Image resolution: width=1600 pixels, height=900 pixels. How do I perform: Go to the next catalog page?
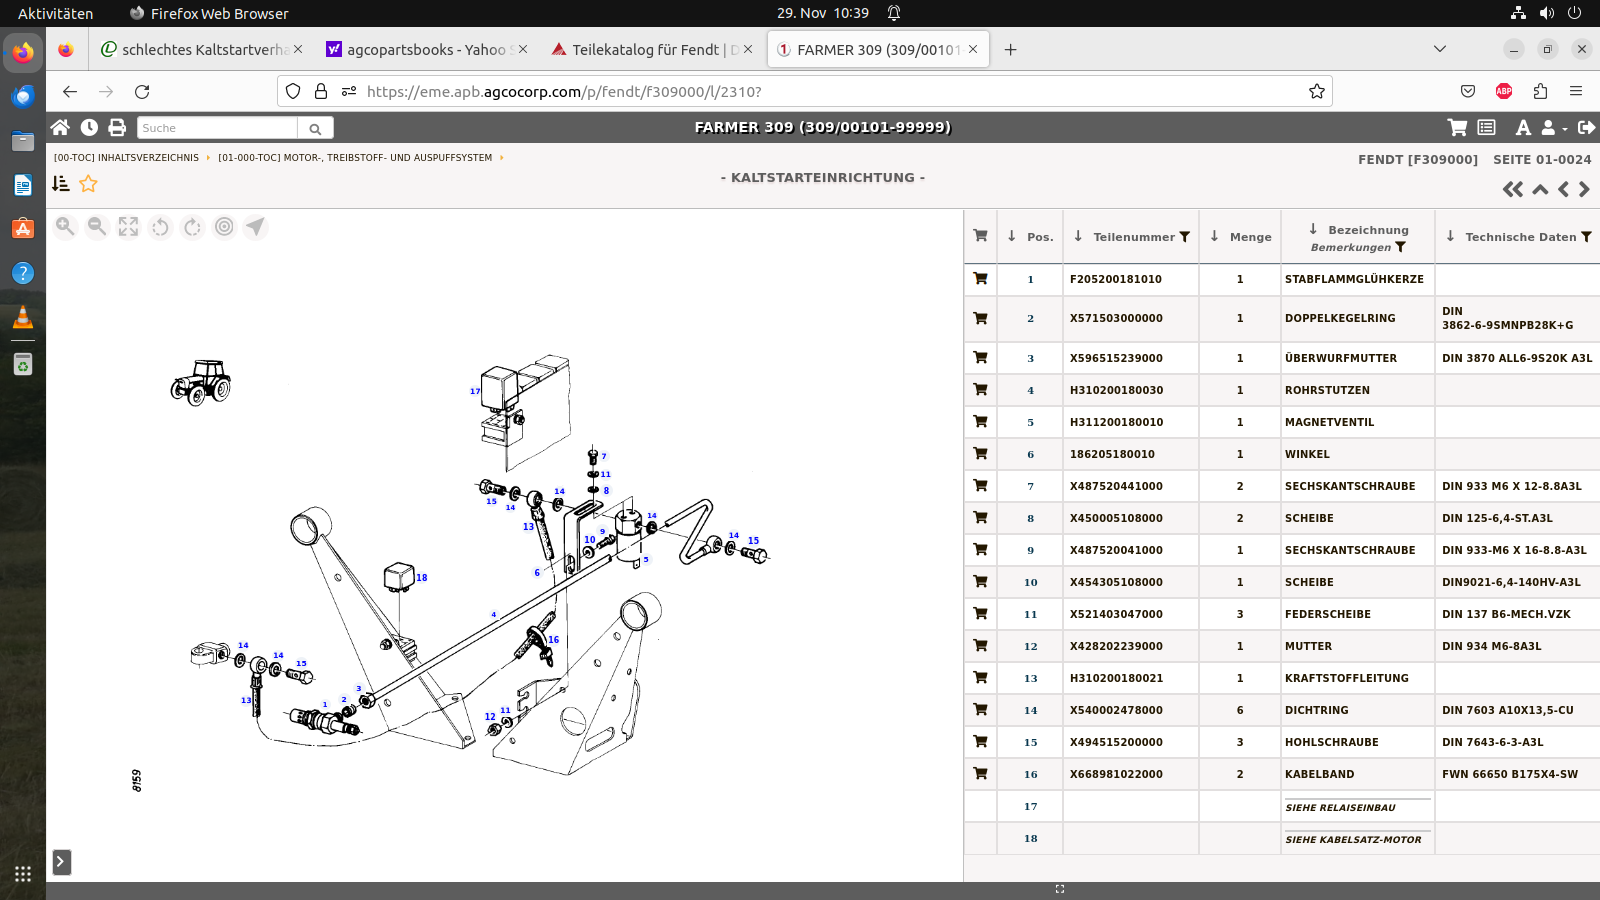click(x=1584, y=189)
